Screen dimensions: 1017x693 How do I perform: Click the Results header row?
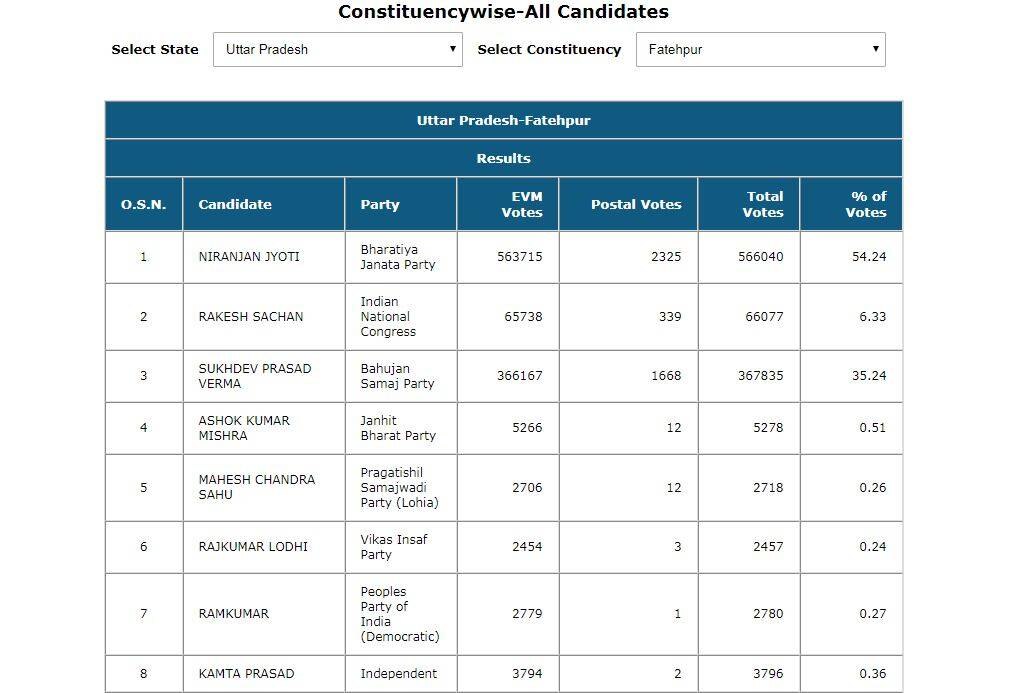pyautogui.click(x=503, y=158)
